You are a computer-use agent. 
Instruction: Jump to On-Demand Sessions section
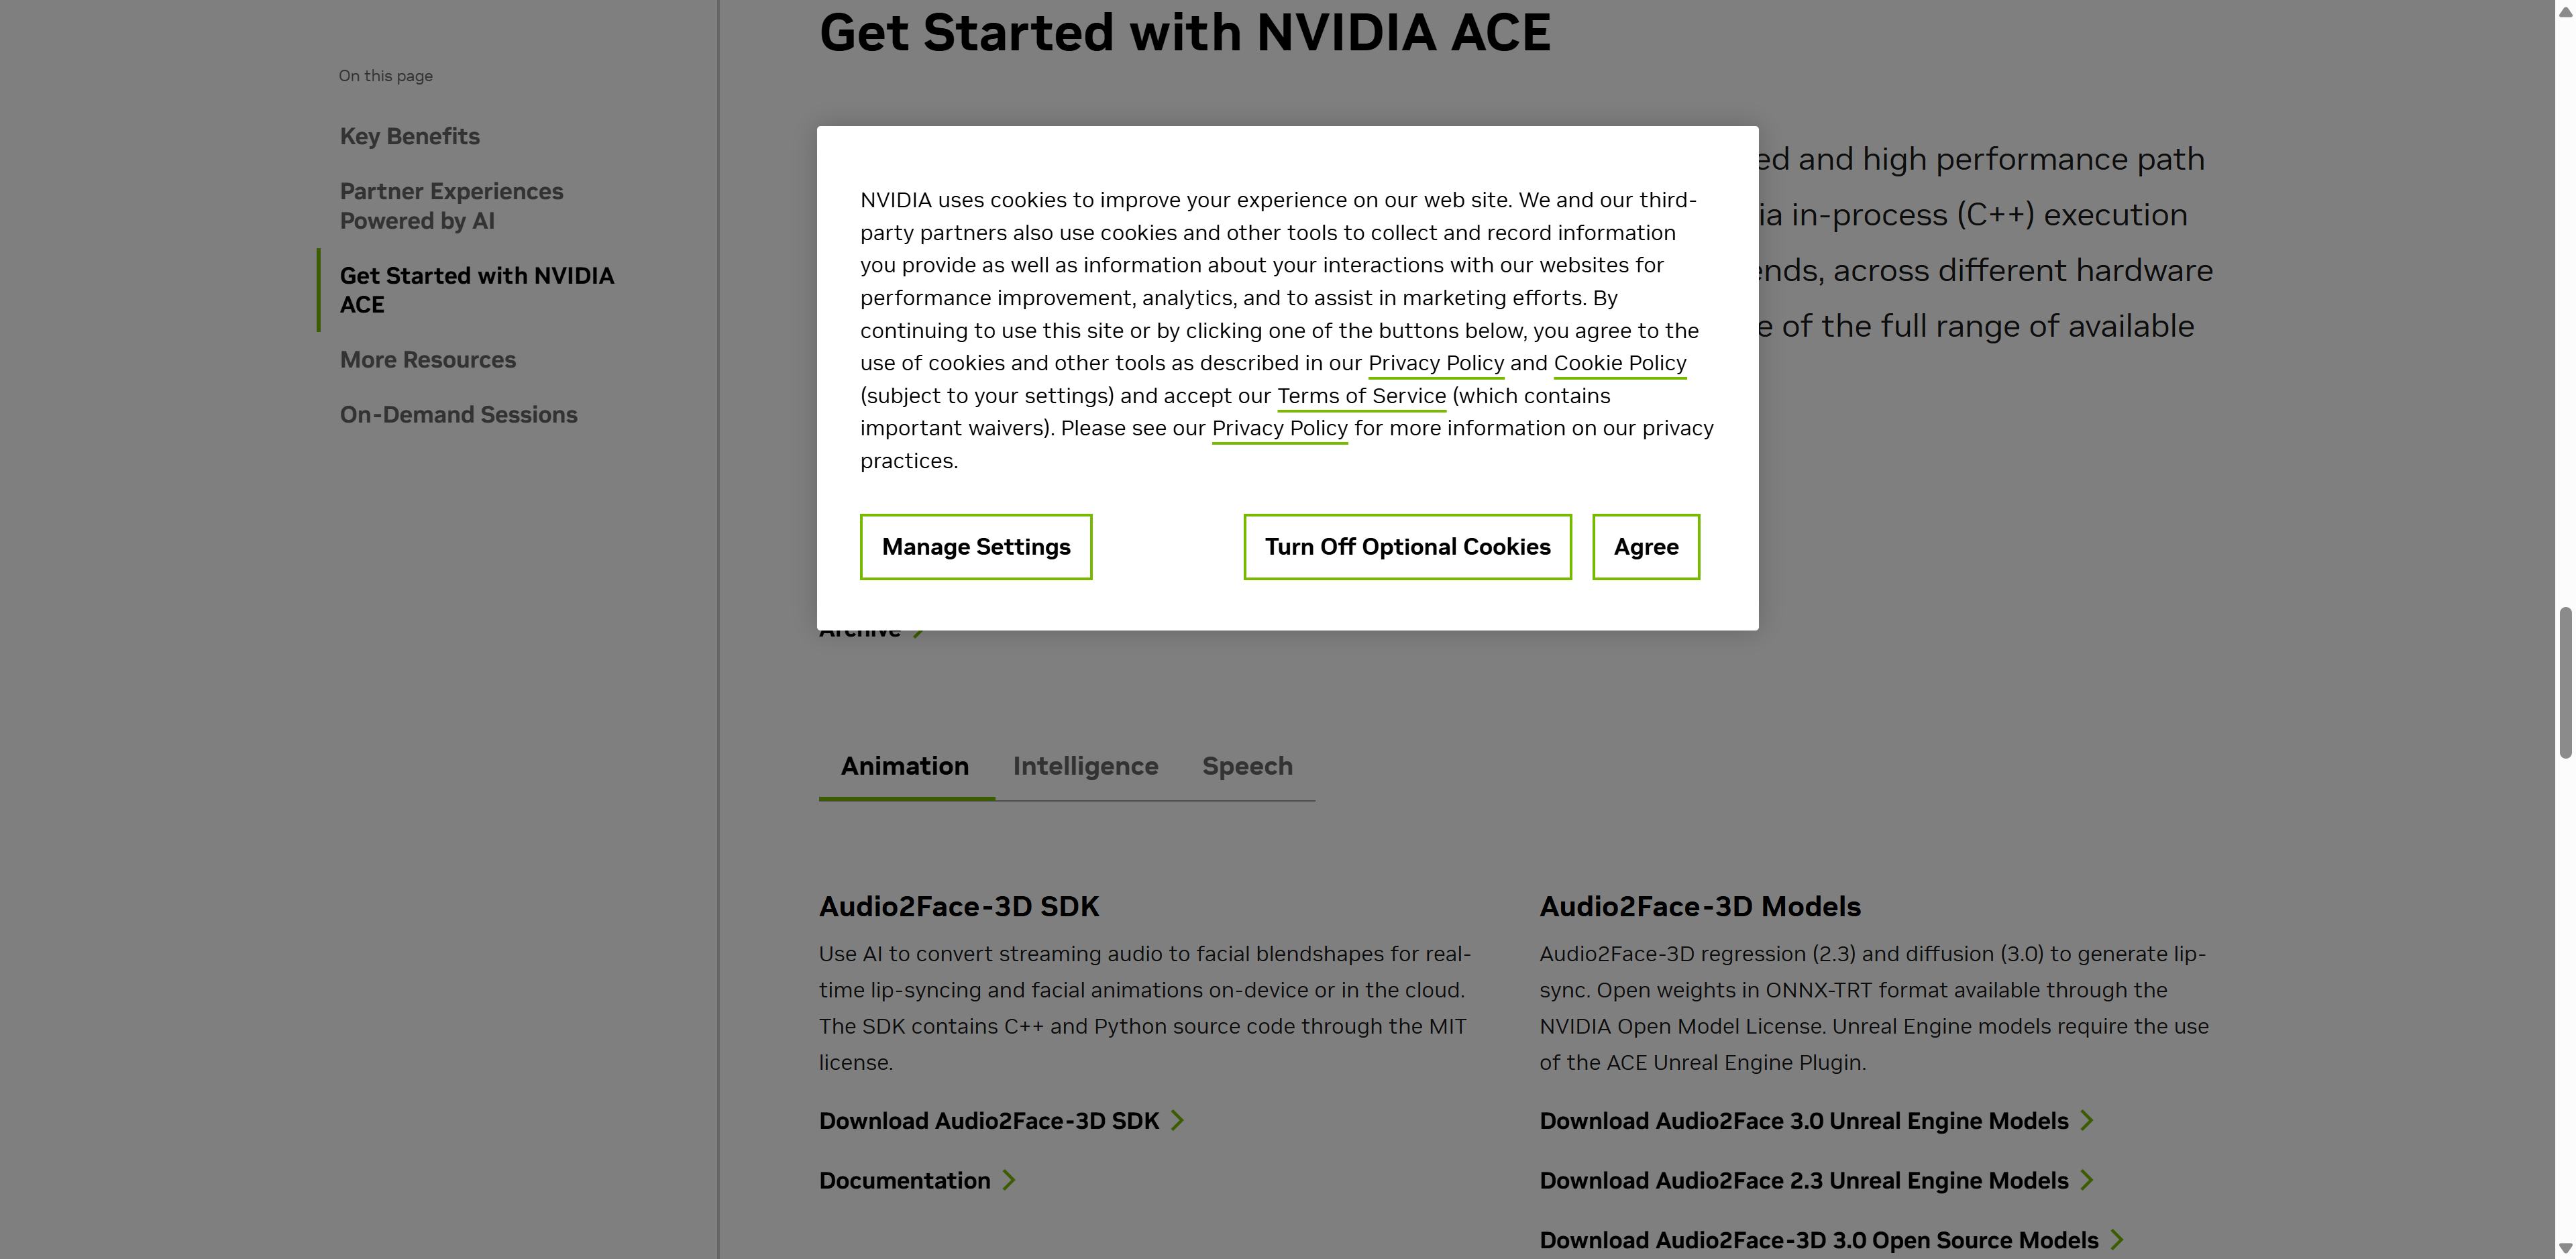point(459,415)
